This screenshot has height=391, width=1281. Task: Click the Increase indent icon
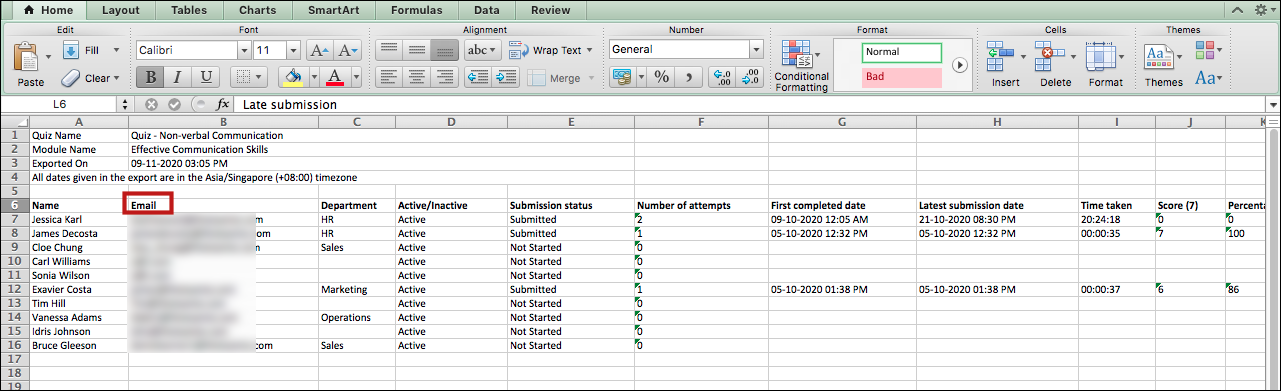tap(506, 77)
